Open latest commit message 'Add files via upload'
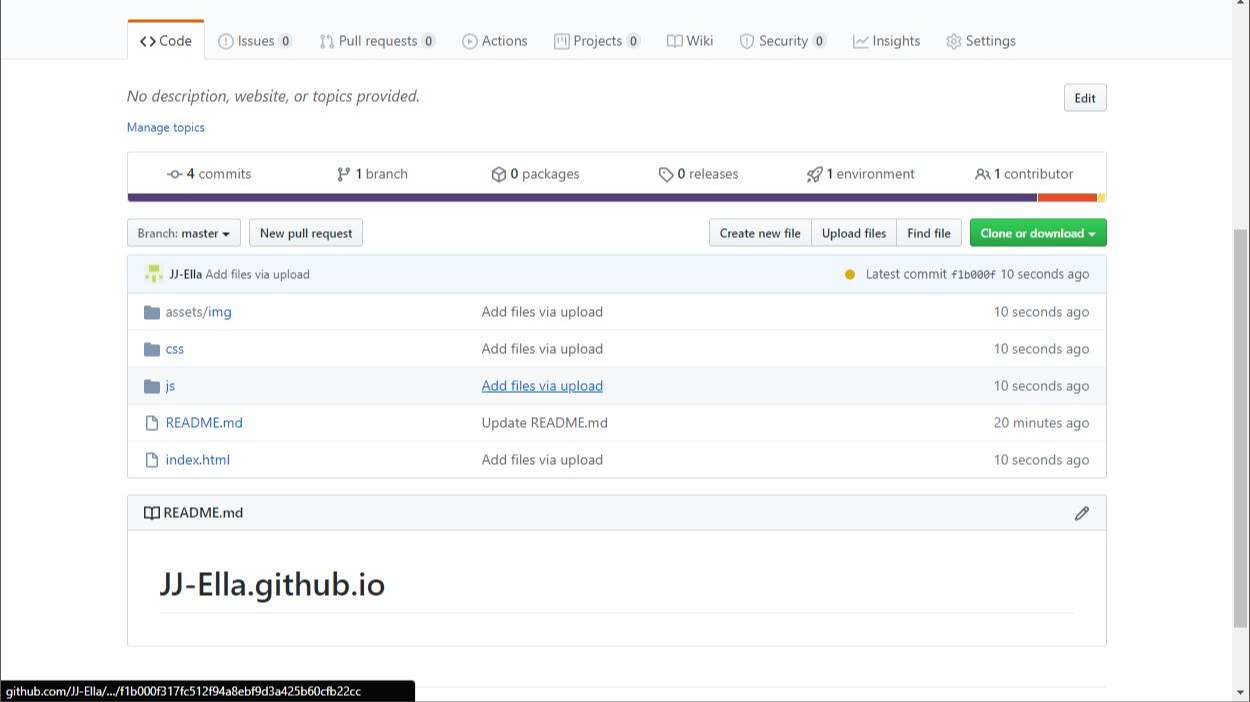This screenshot has width=1250, height=702. (x=258, y=274)
